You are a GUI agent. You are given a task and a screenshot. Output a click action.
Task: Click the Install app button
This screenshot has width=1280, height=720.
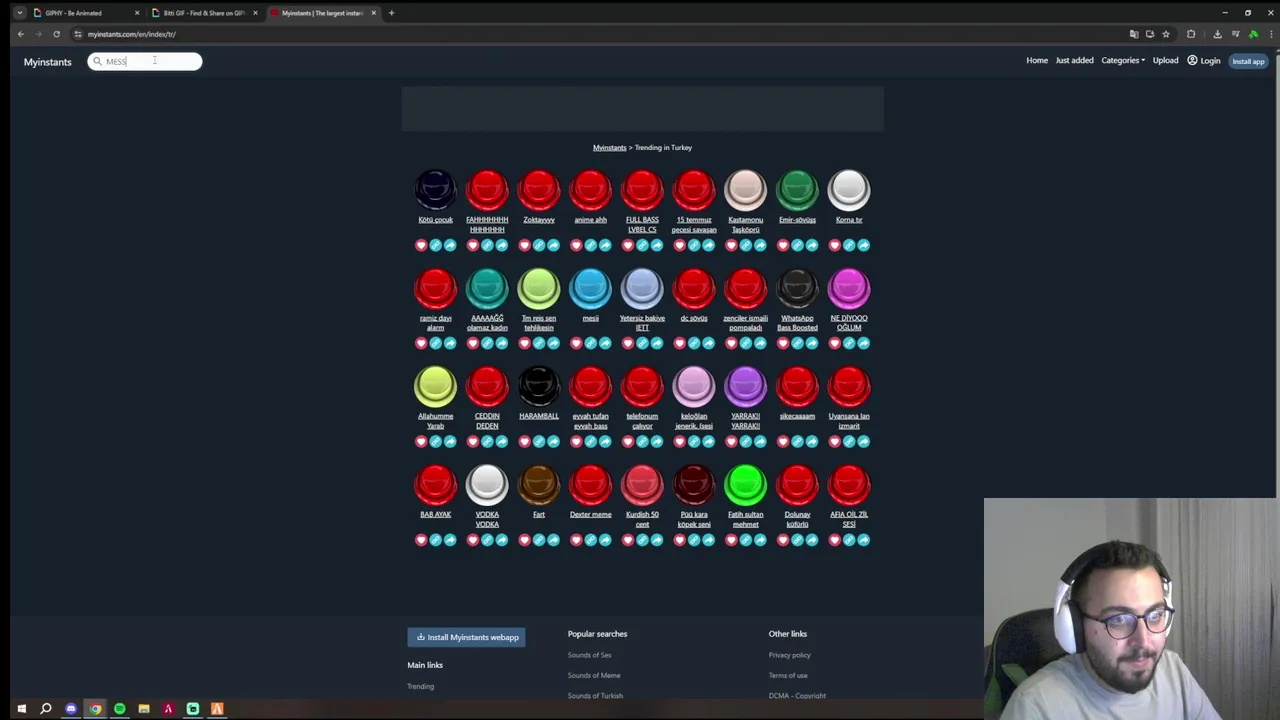tap(1248, 61)
